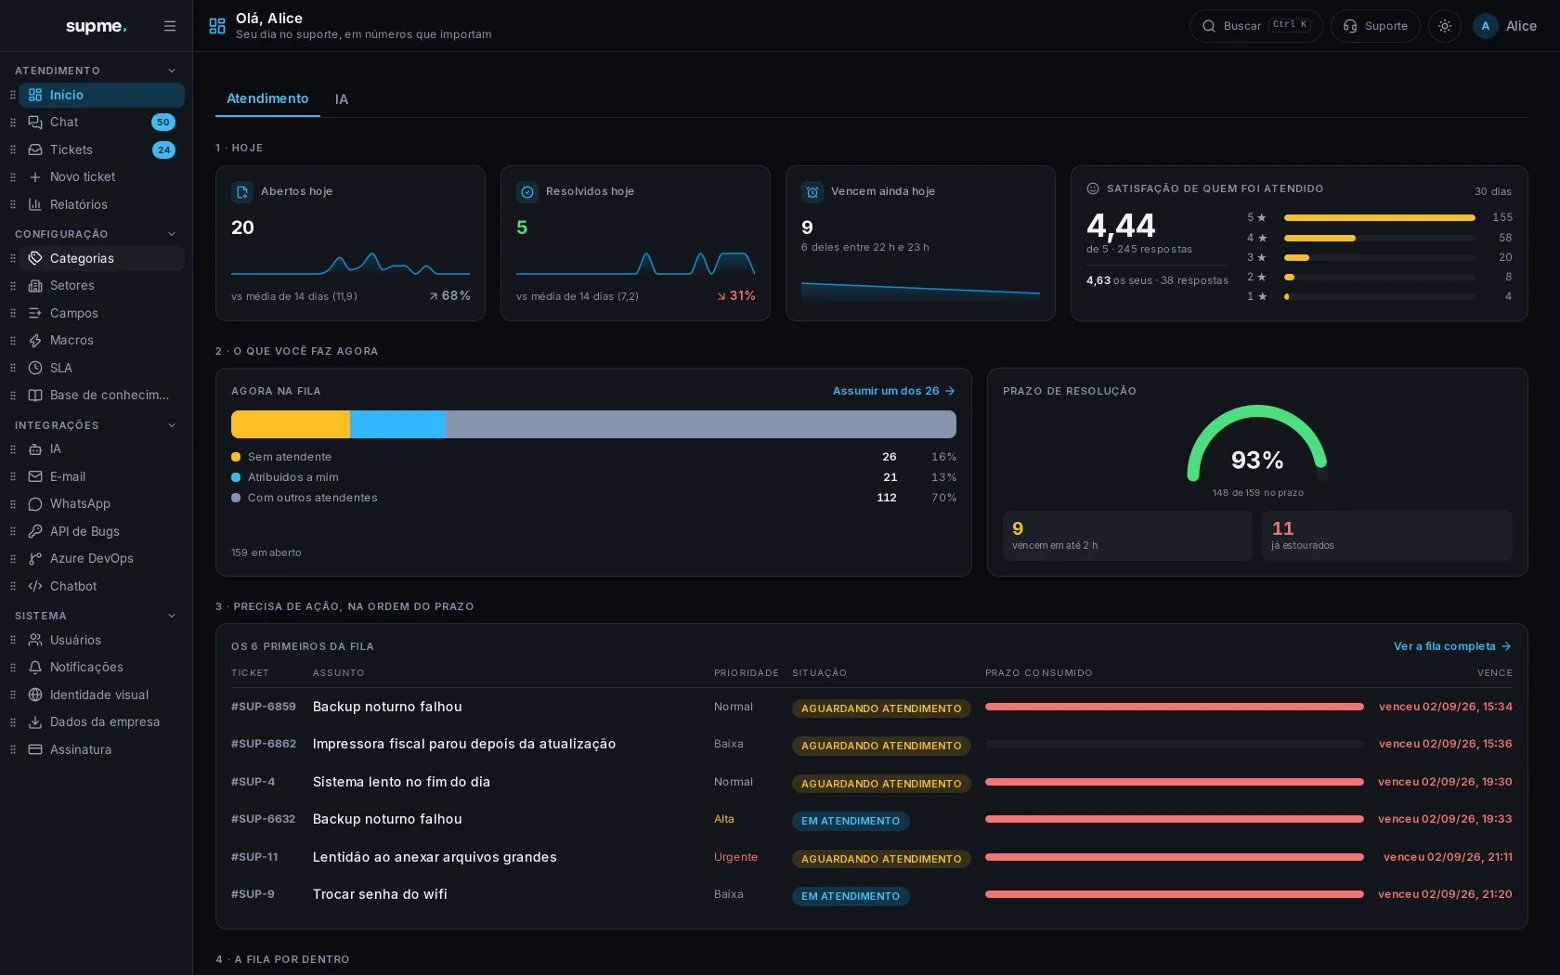The width and height of the screenshot is (1560, 975).
Task: Collapse the Configuração sidebar section
Action: (172, 234)
